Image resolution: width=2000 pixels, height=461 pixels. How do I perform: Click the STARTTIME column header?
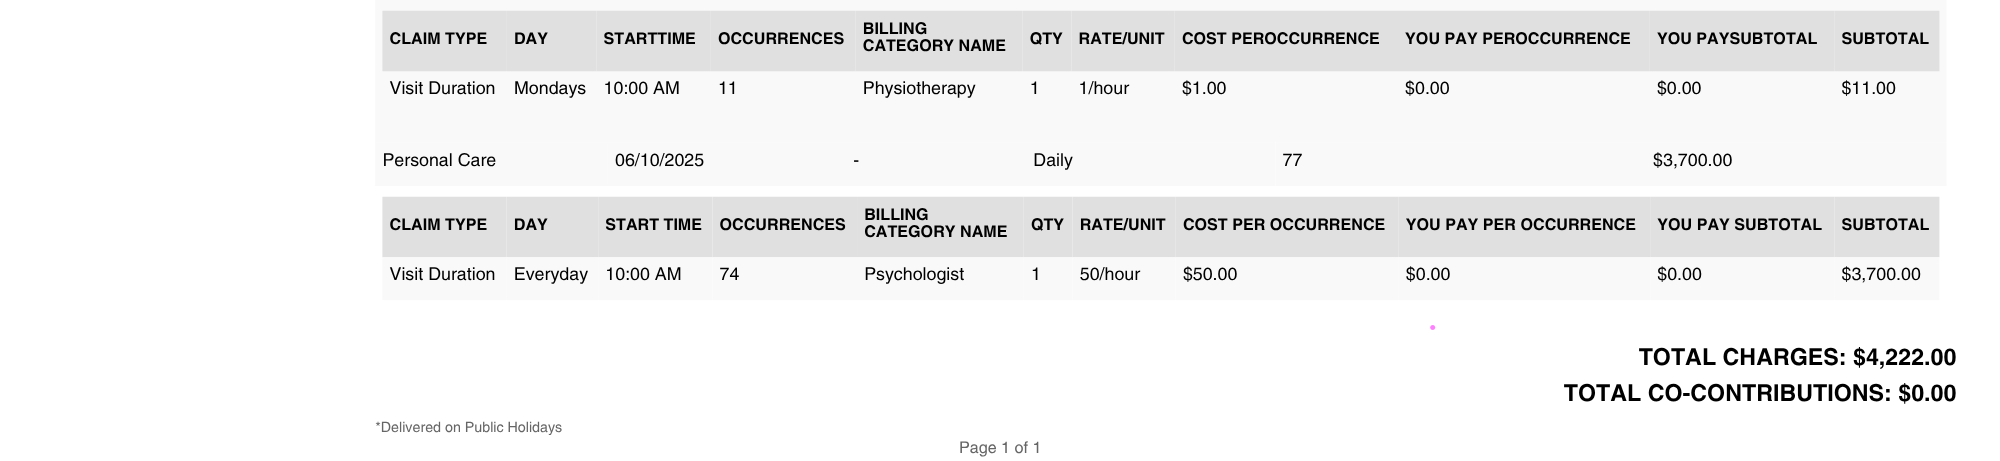pos(649,39)
